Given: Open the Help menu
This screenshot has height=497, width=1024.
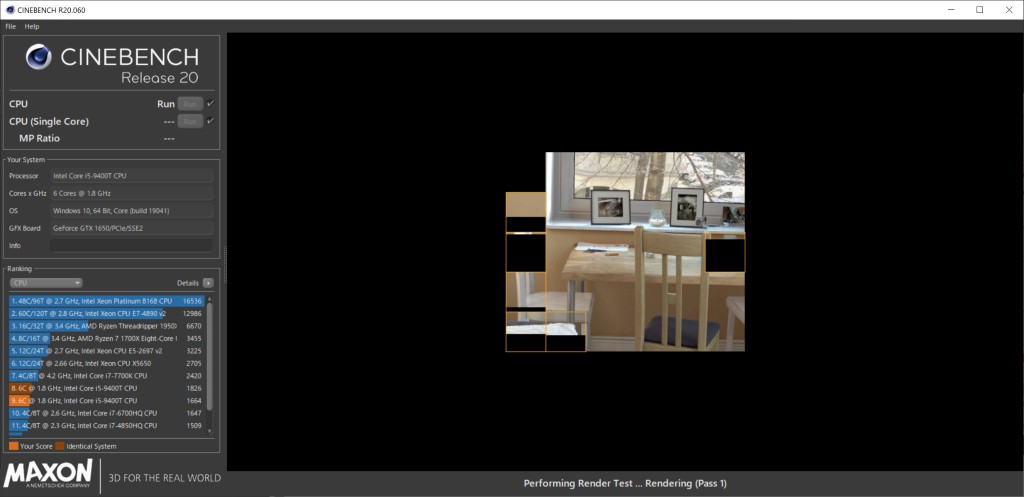Looking at the screenshot, I should [x=32, y=27].
